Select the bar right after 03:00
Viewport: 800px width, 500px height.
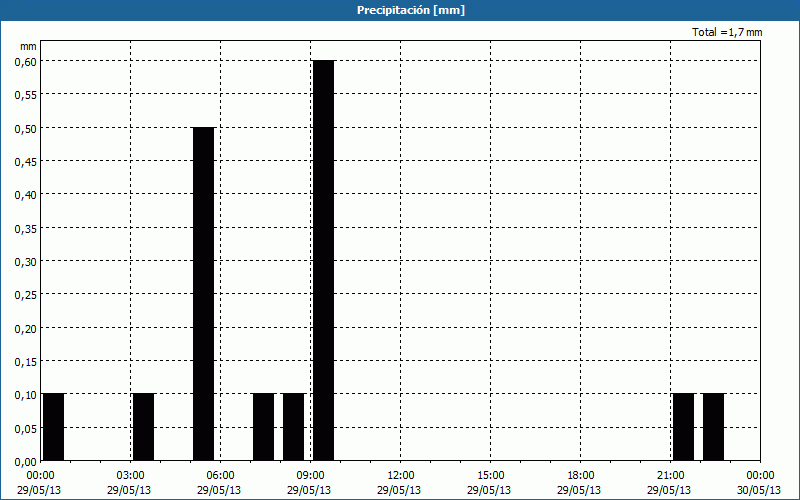click(143, 427)
